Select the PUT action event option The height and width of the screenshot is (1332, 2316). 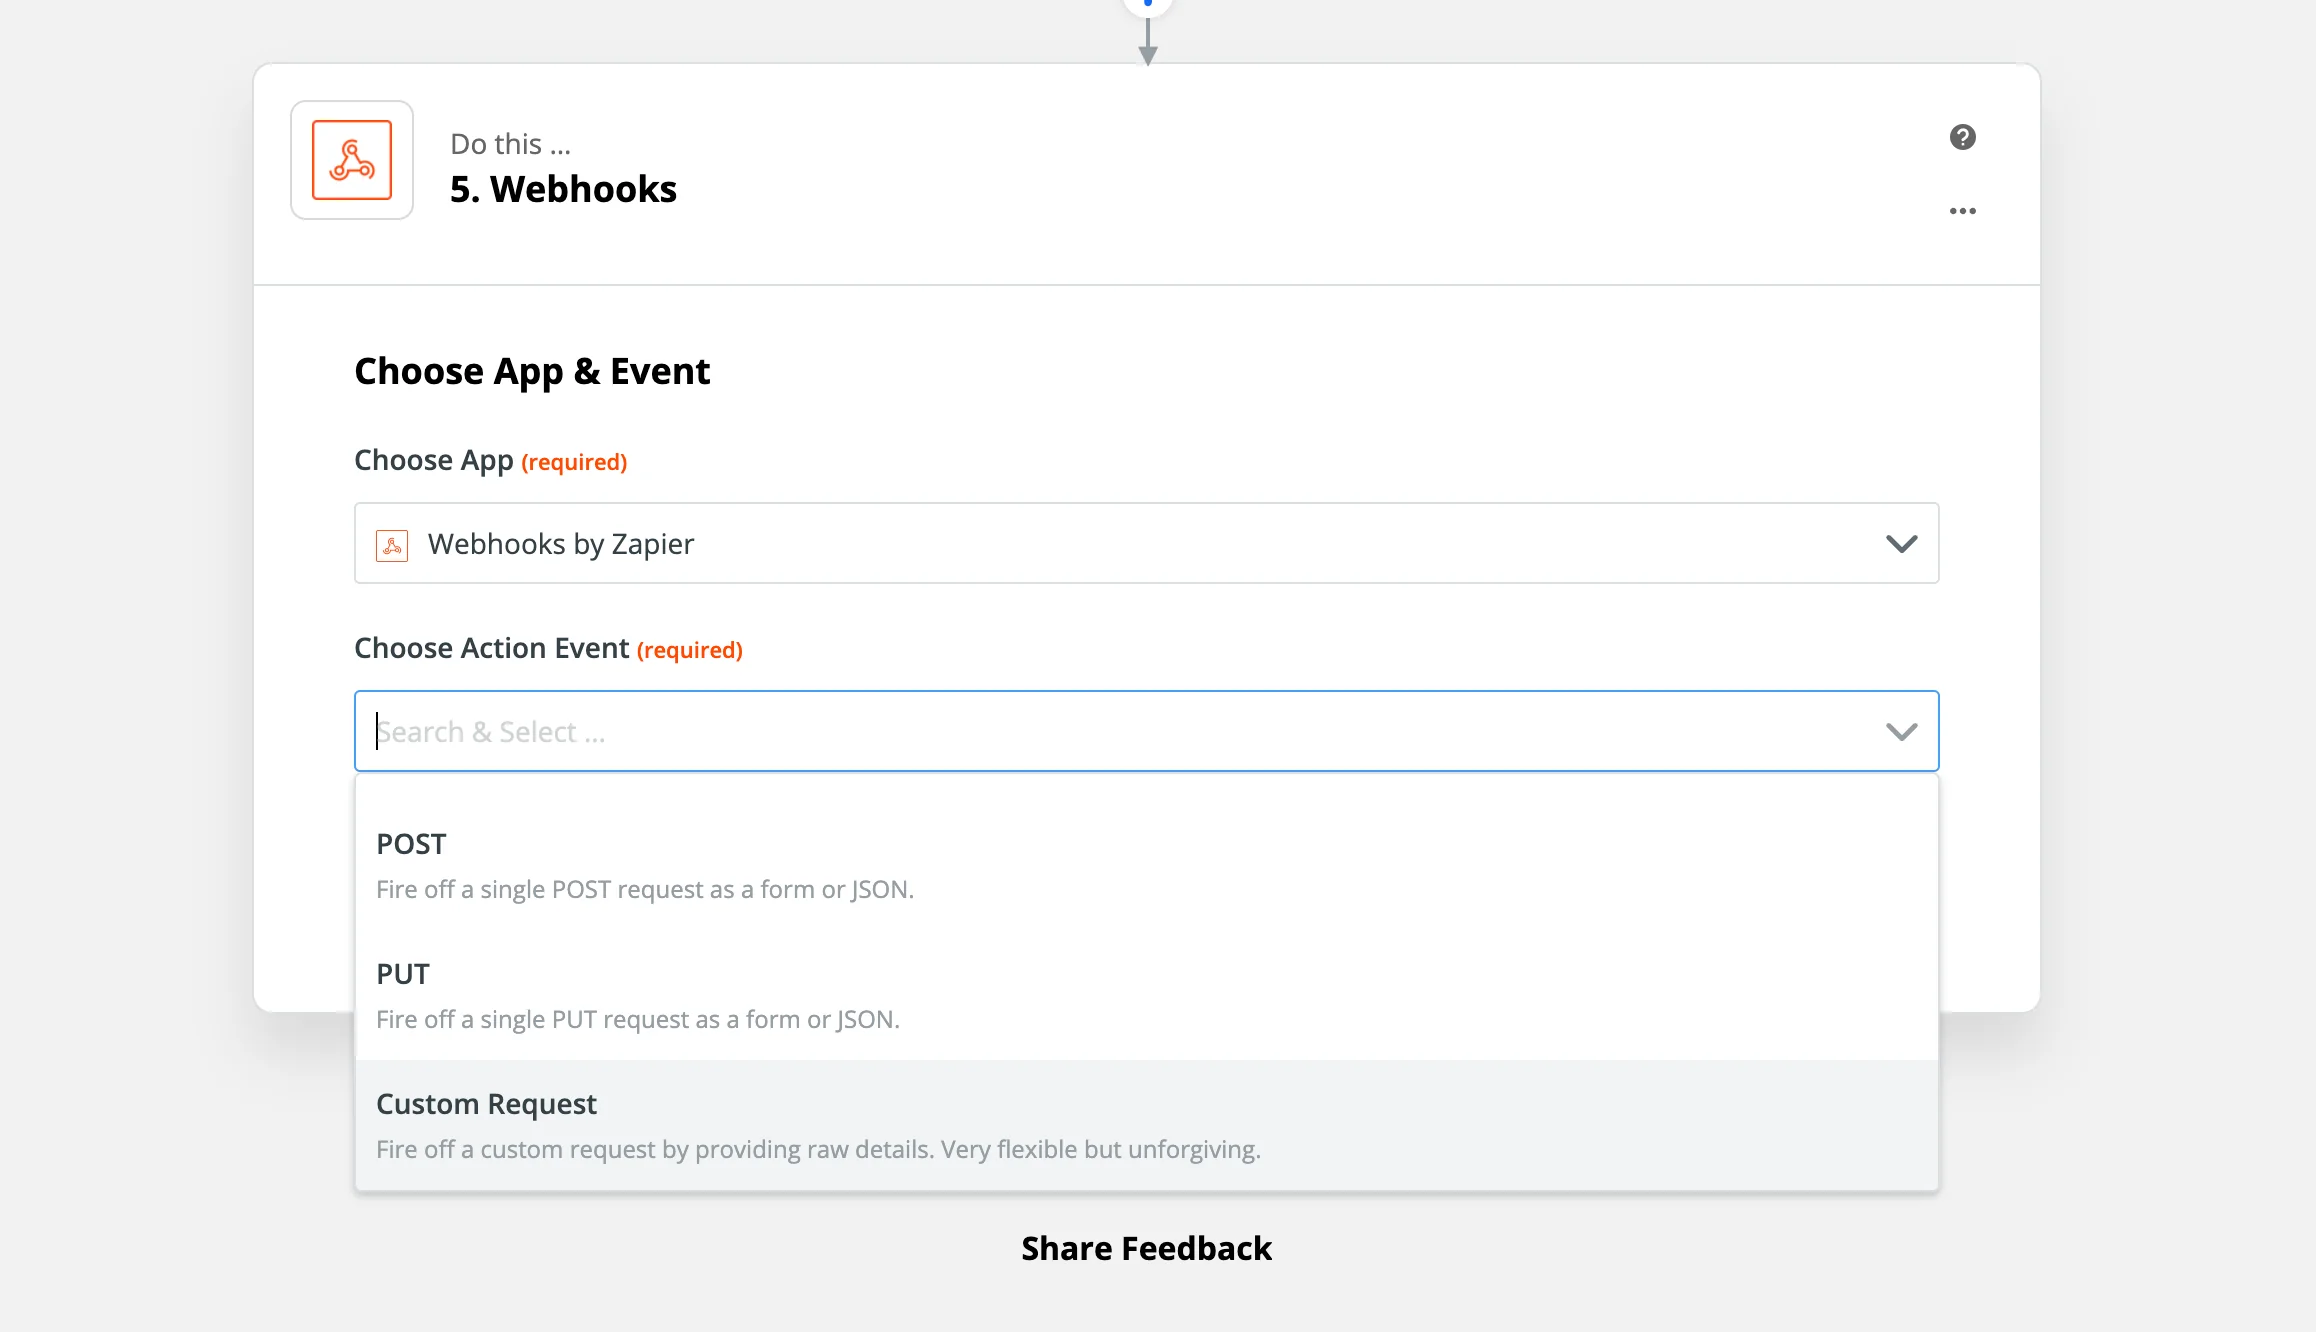[x=403, y=975]
